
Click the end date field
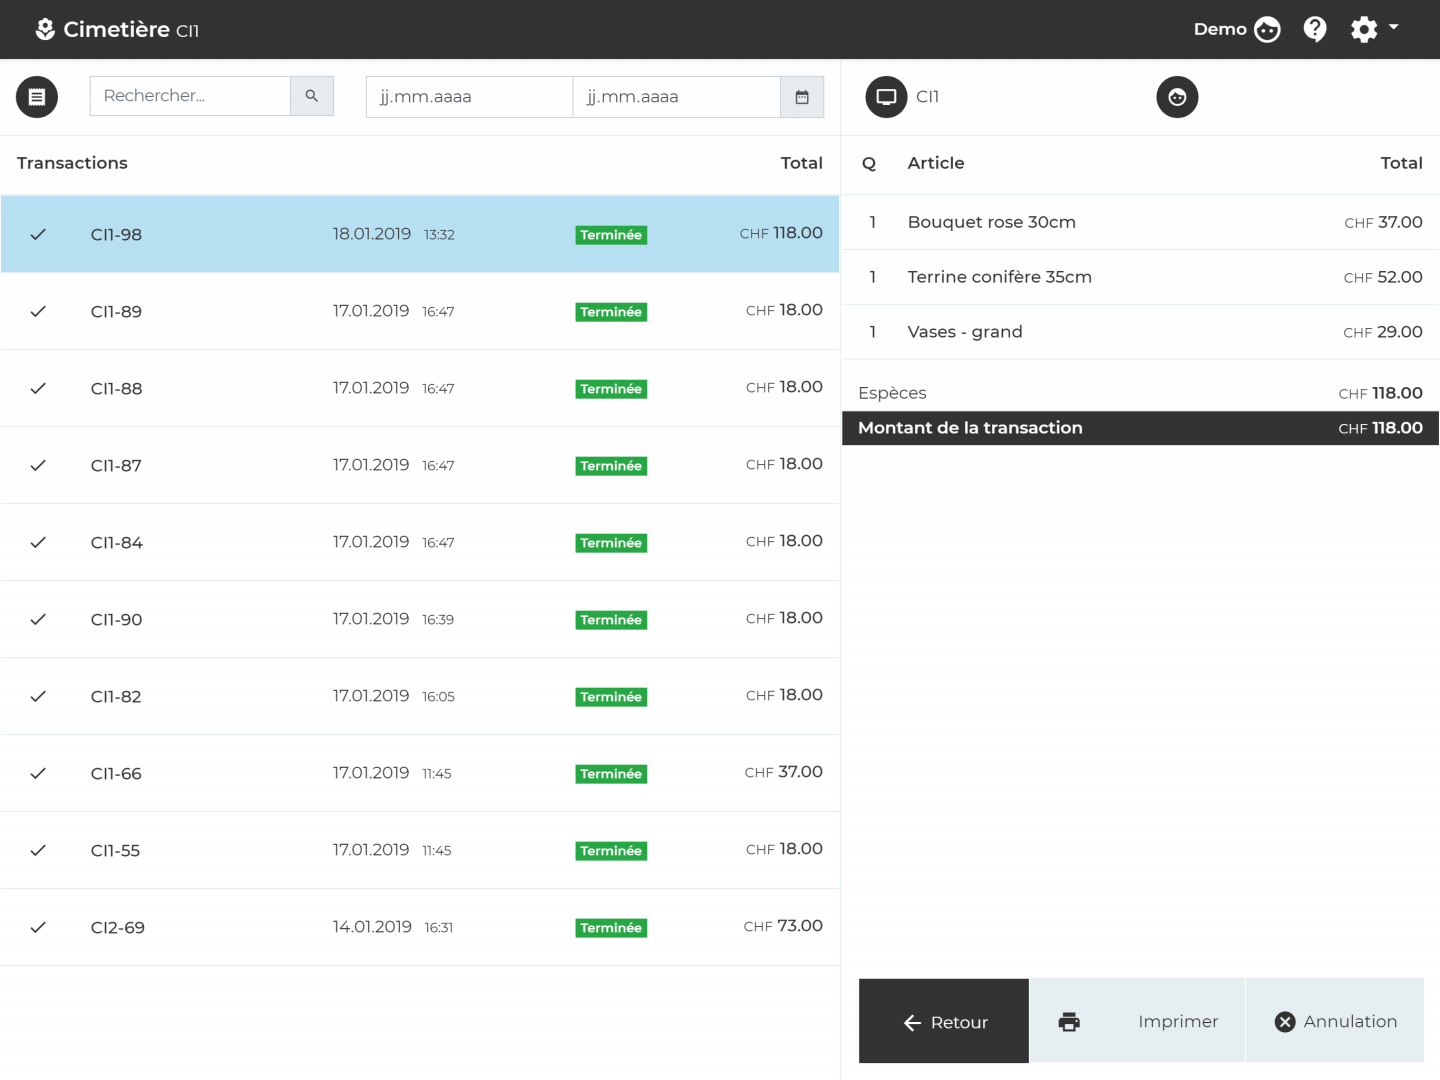click(x=676, y=97)
